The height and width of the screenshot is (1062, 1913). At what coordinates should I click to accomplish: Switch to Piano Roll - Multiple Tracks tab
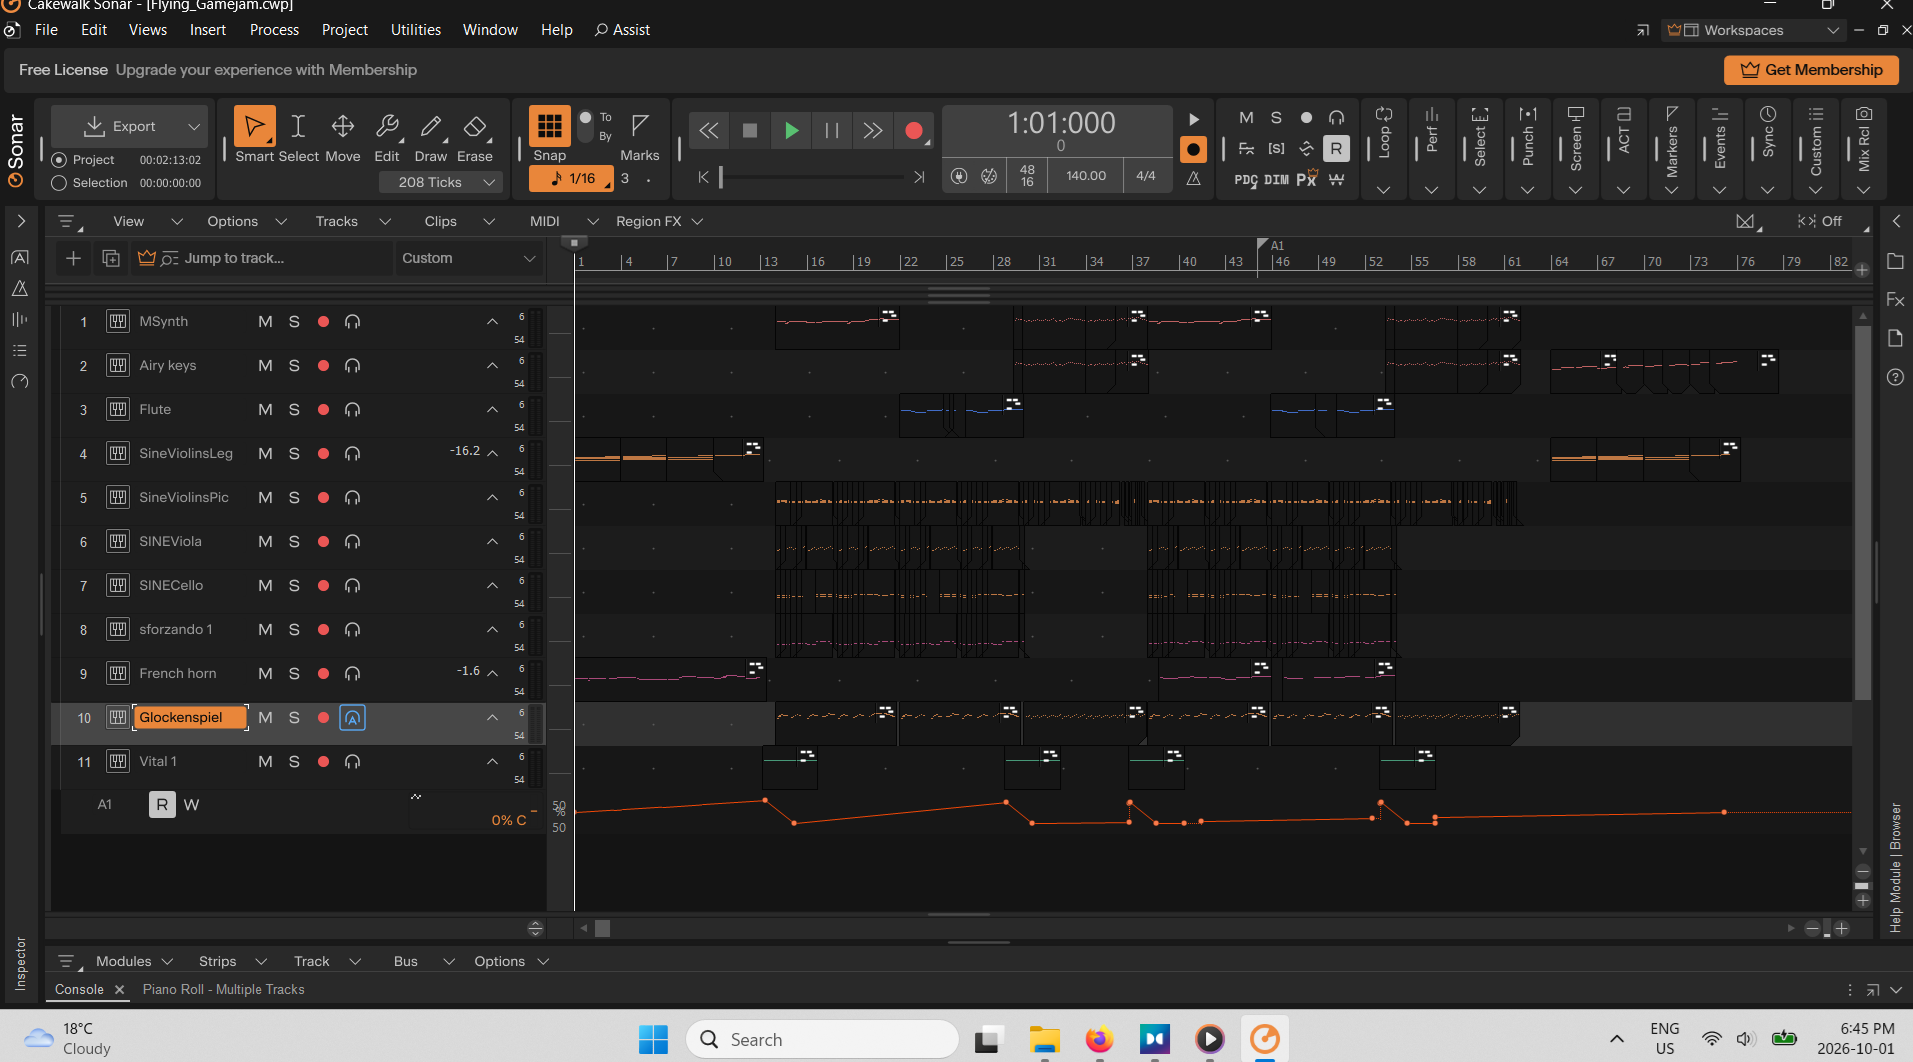pos(223,989)
